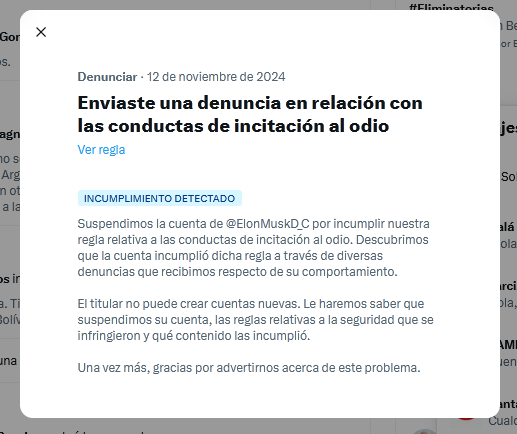Click the dimmed Gor name at top left

click(10, 37)
